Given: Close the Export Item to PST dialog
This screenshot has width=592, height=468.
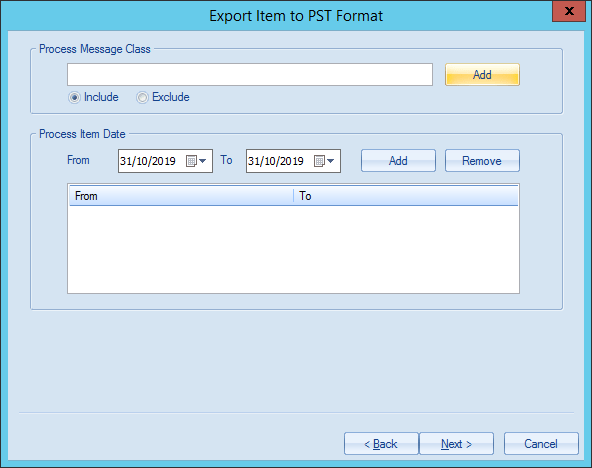Looking at the screenshot, I should [x=569, y=11].
